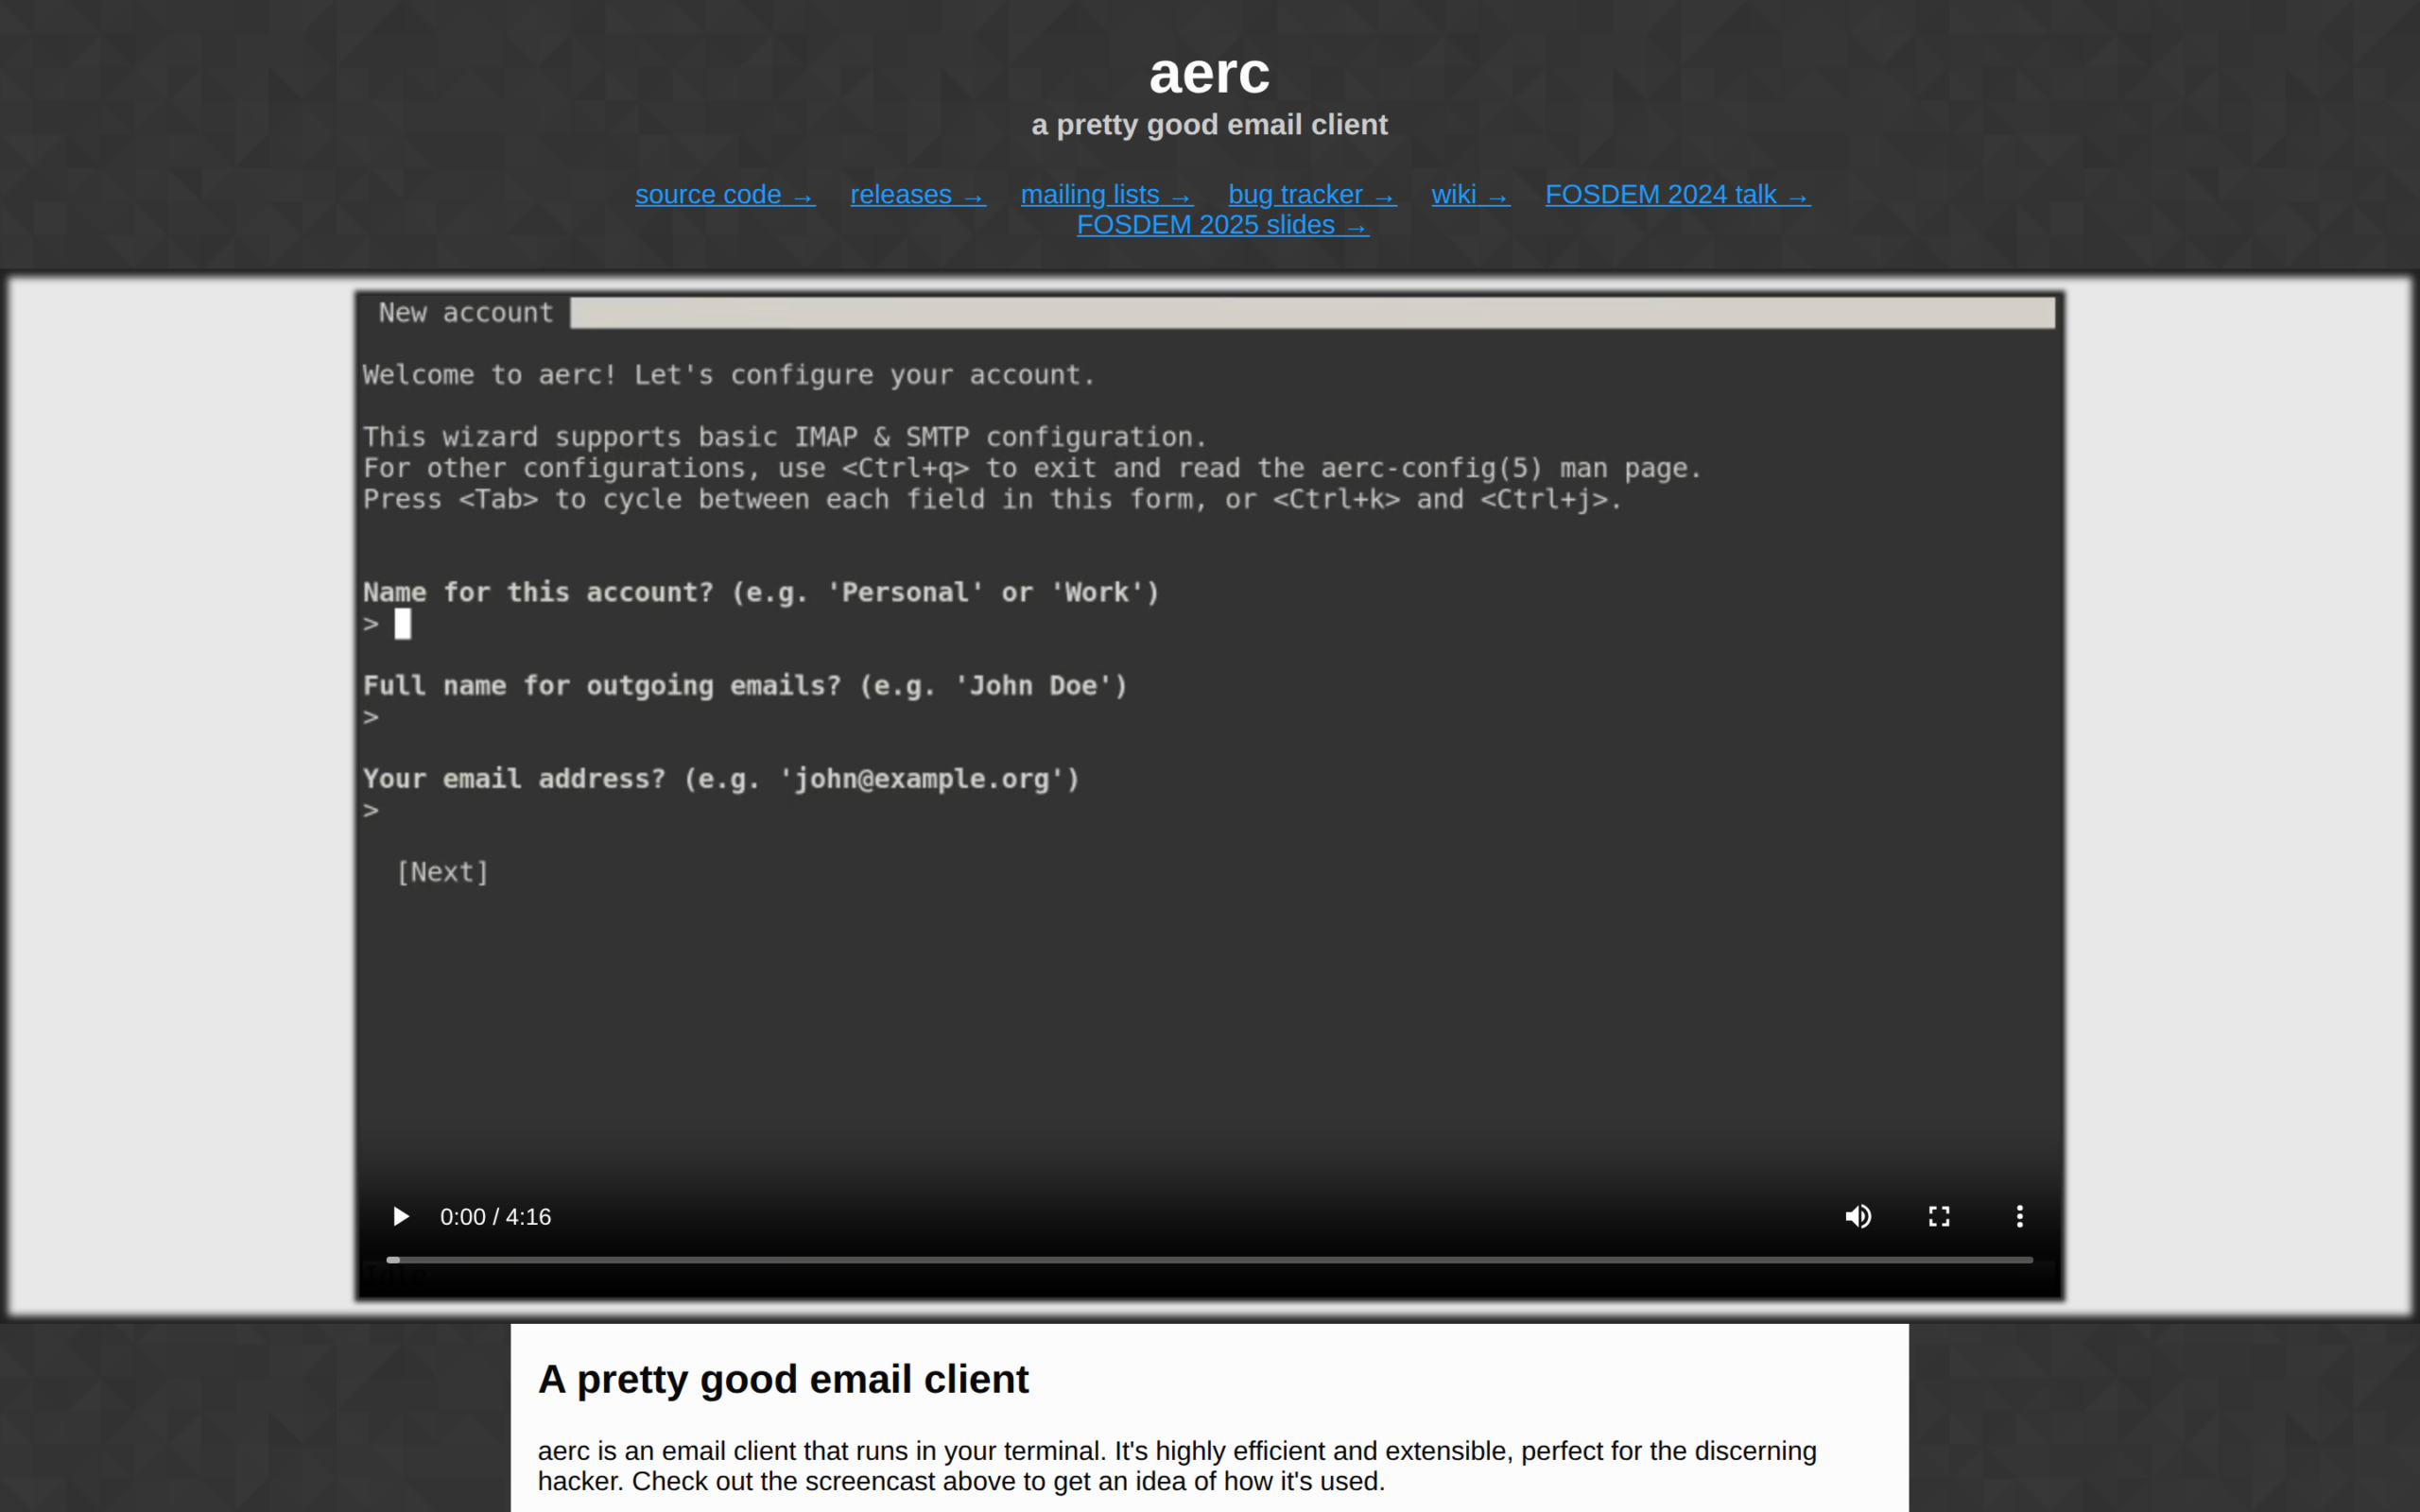Click the [Next] text in the video
The image size is (2420, 1512).
point(442,872)
